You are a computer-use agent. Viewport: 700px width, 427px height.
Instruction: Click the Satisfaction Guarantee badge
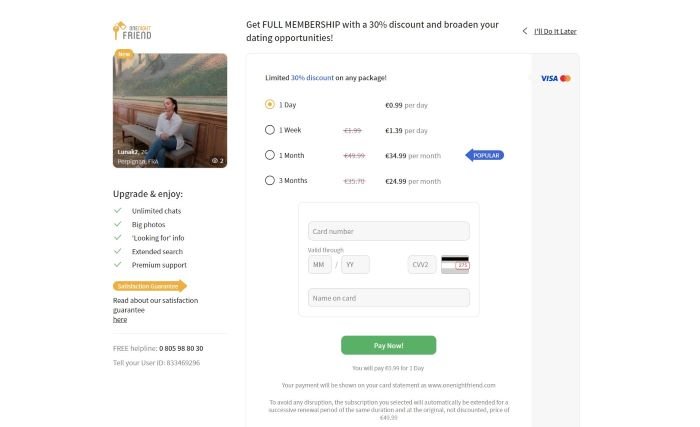point(150,286)
